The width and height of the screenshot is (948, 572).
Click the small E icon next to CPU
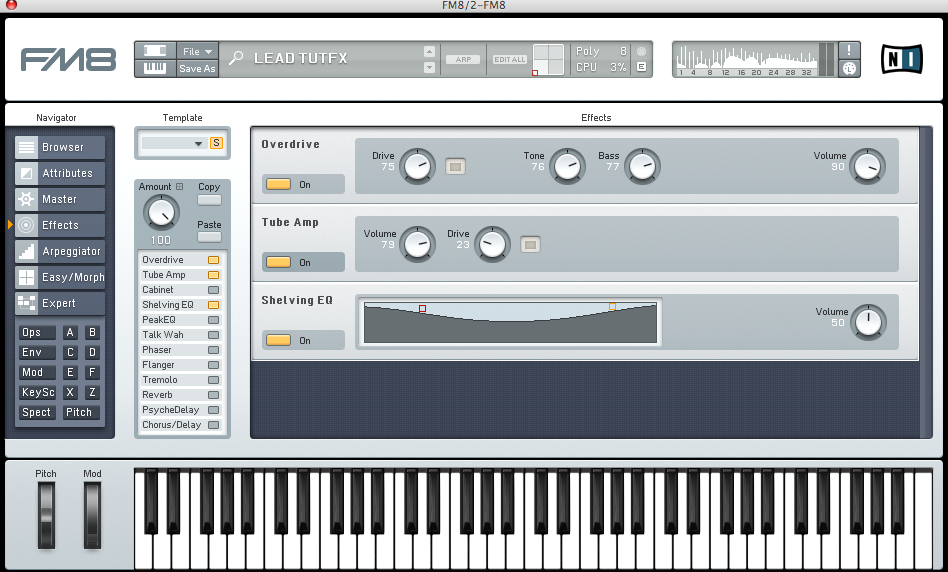point(641,67)
